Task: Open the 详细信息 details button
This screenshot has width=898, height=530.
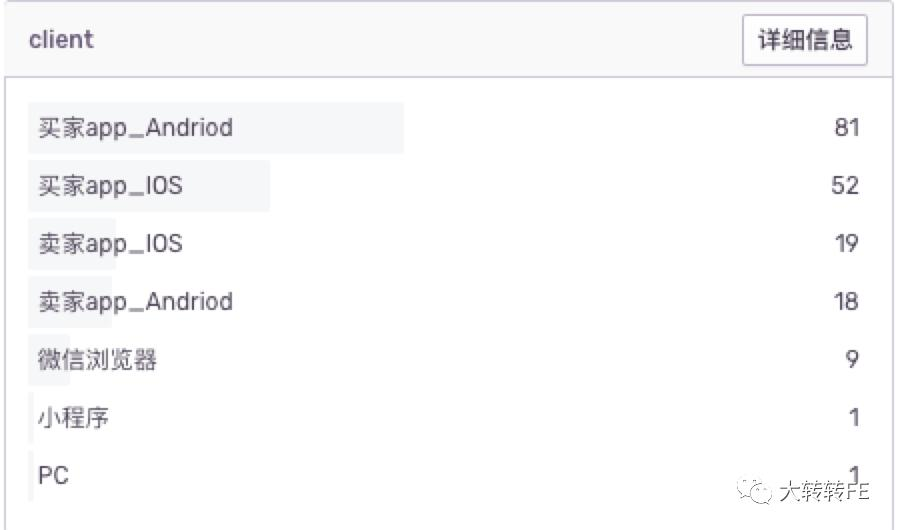Action: coord(804,40)
